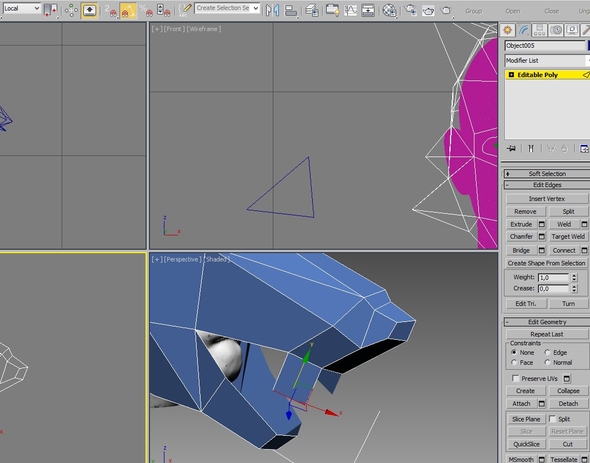Expand the Soft Selection rollout
590x463 pixels.
[547, 174]
